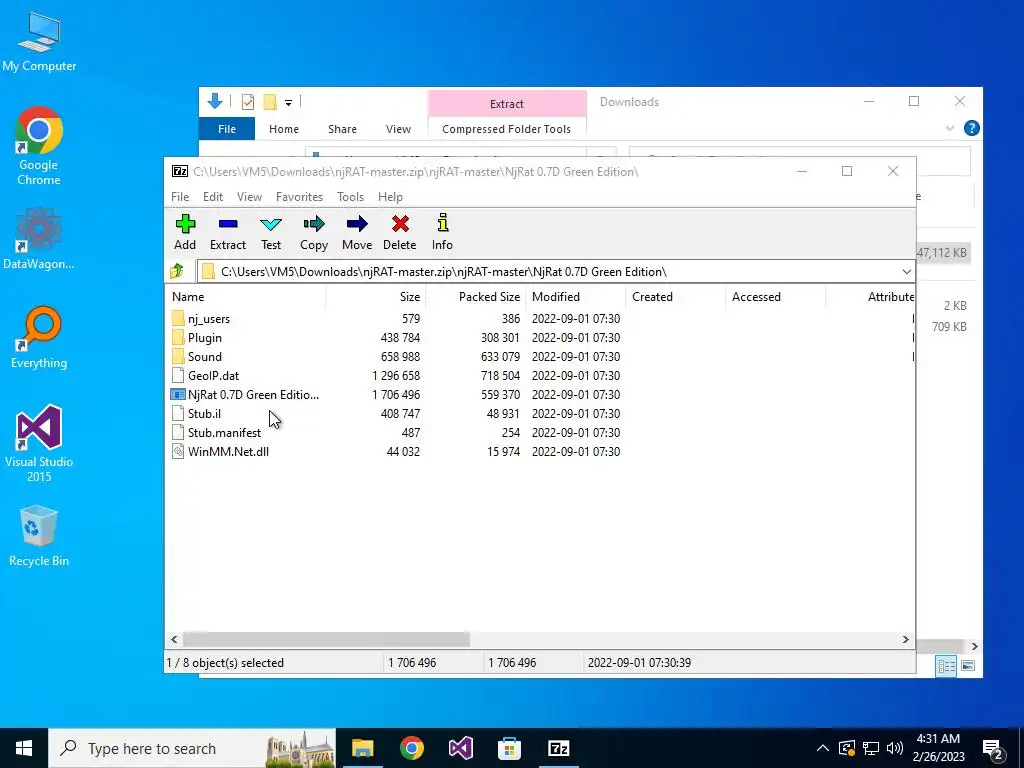1024x768 pixels.
Task: Click Visual Studio icon in the taskbar
Action: [x=460, y=748]
